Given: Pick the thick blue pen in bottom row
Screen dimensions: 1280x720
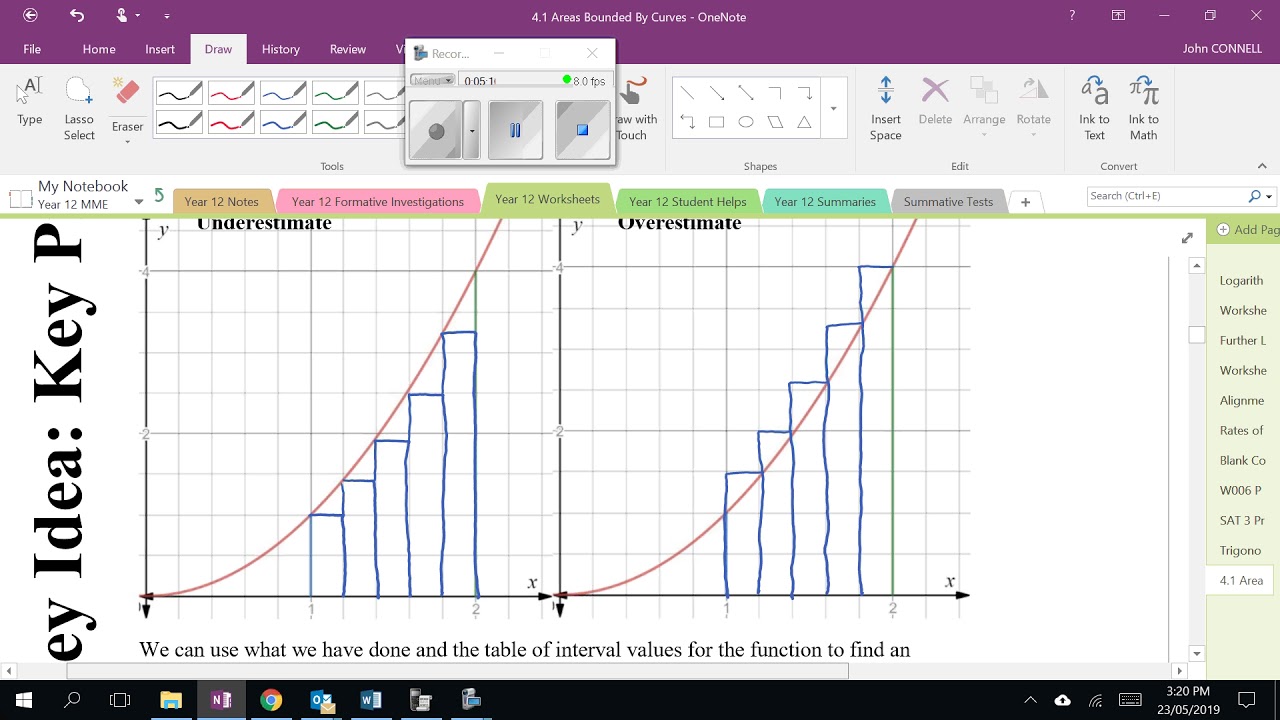Looking at the screenshot, I should tap(283, 122).
